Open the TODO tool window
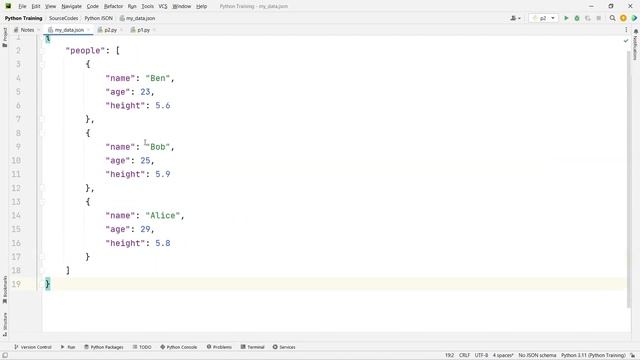Image resolution: width=640 pixels, height=360 pixels. tap(142, 347)
